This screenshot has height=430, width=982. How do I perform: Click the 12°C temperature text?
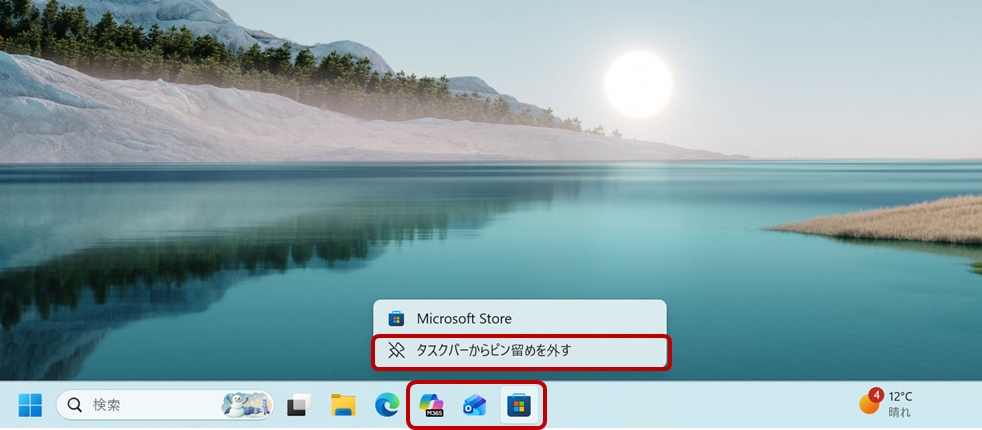pos(900,397)
